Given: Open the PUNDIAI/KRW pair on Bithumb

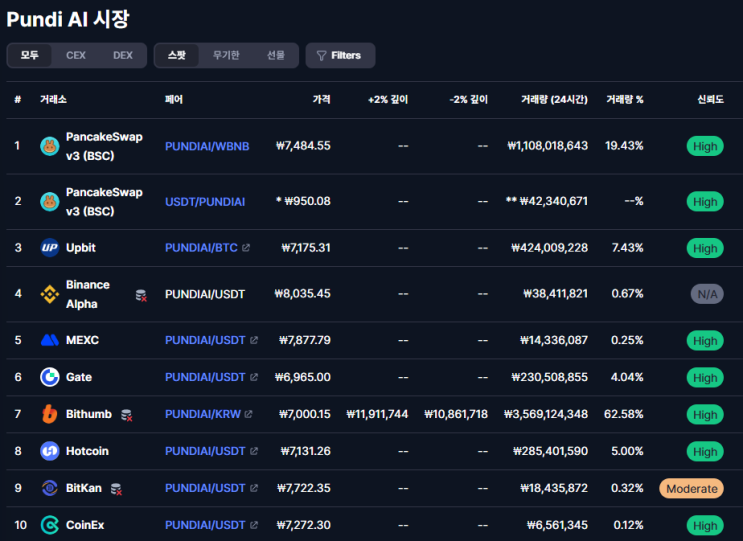Looking at the screenshot, I should coord(202,414).
